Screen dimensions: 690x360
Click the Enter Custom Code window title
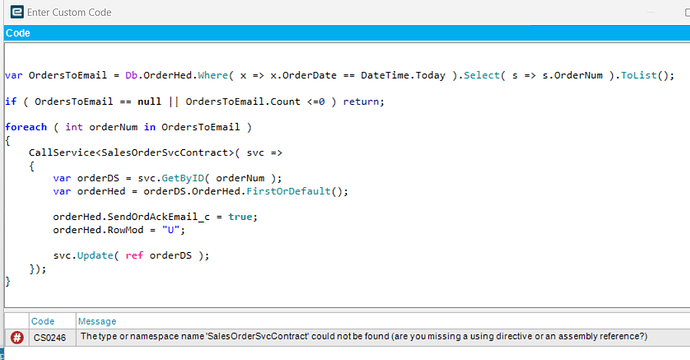69,12
